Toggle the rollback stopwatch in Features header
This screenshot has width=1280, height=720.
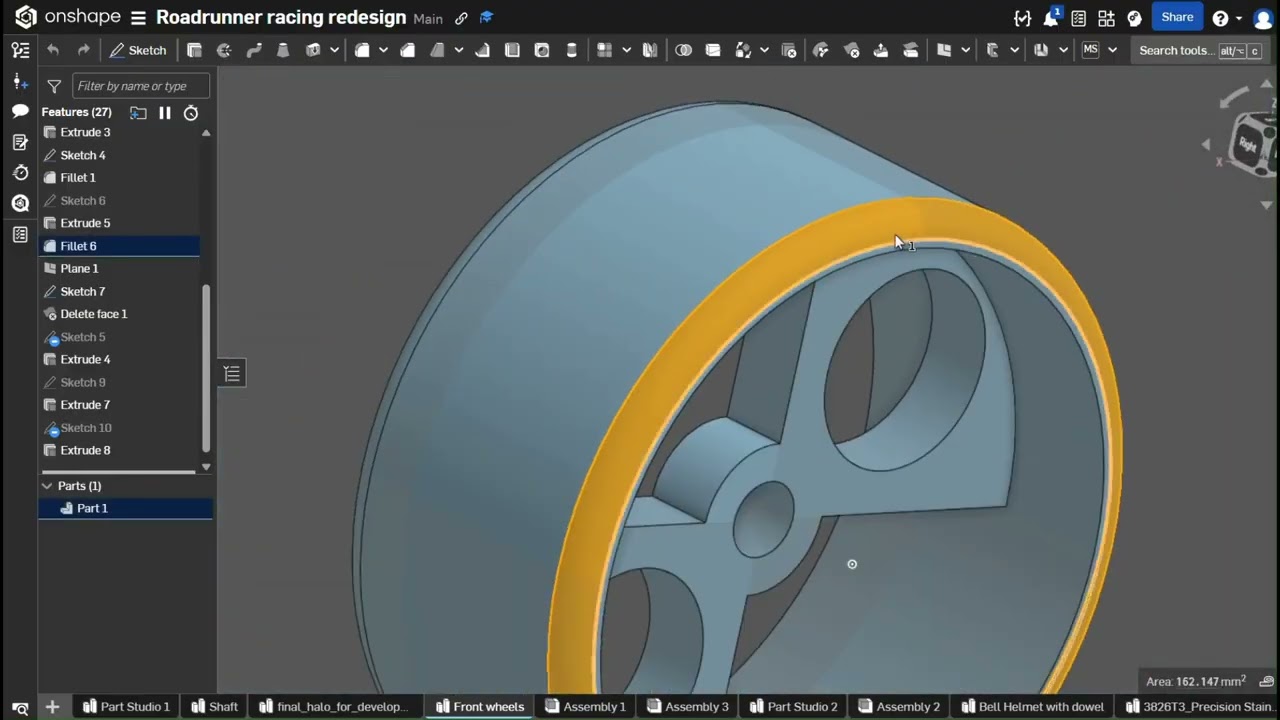point(191,113)
